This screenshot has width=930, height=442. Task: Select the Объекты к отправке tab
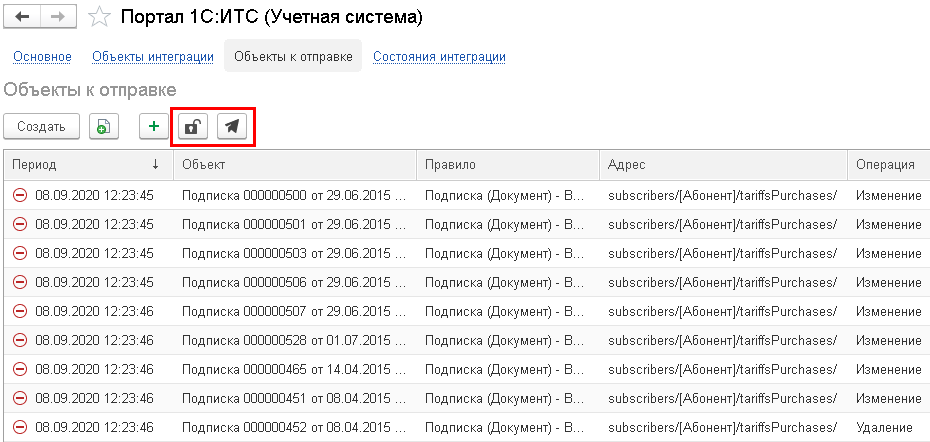coord(293,57)
